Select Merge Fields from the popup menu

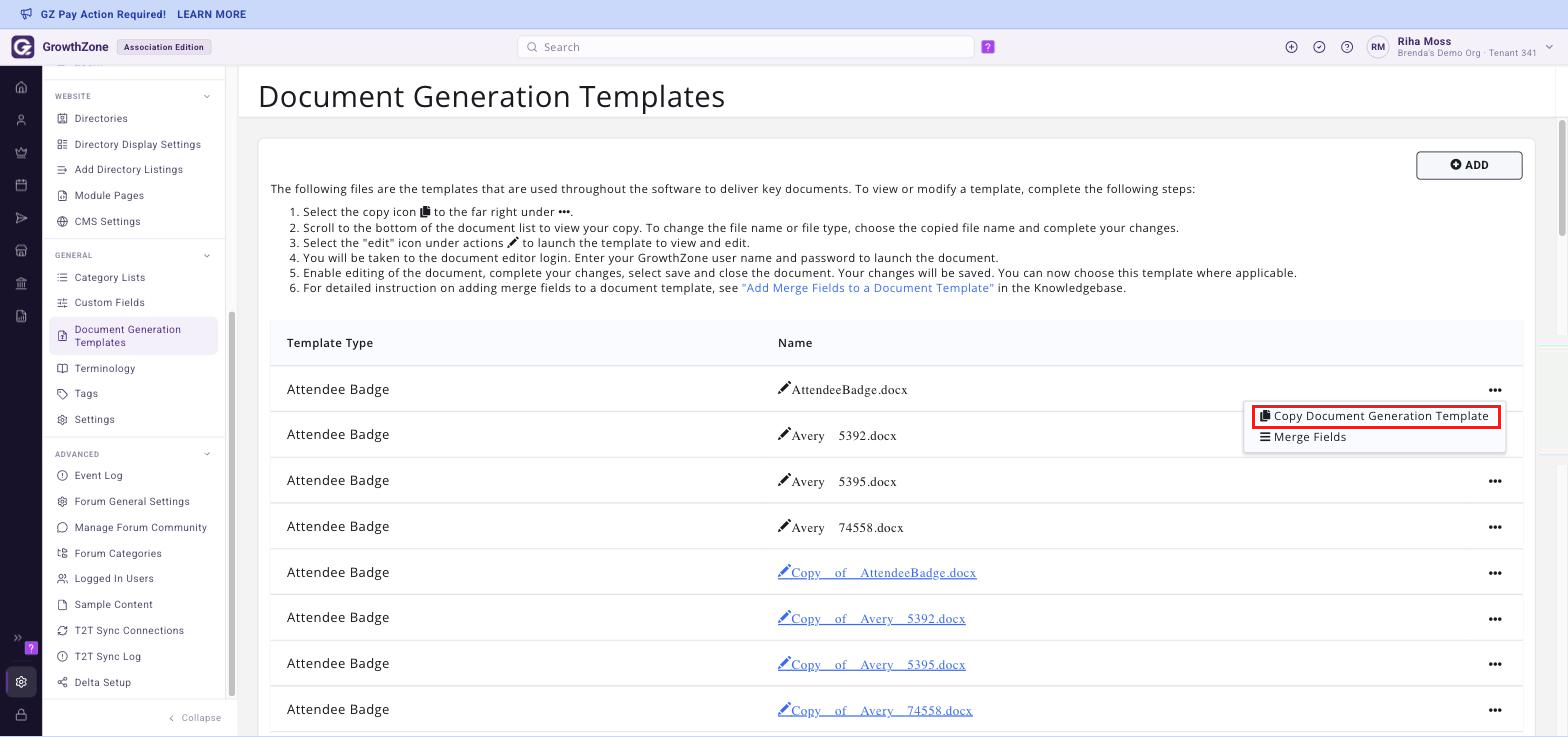click(x=1303, y=437)
